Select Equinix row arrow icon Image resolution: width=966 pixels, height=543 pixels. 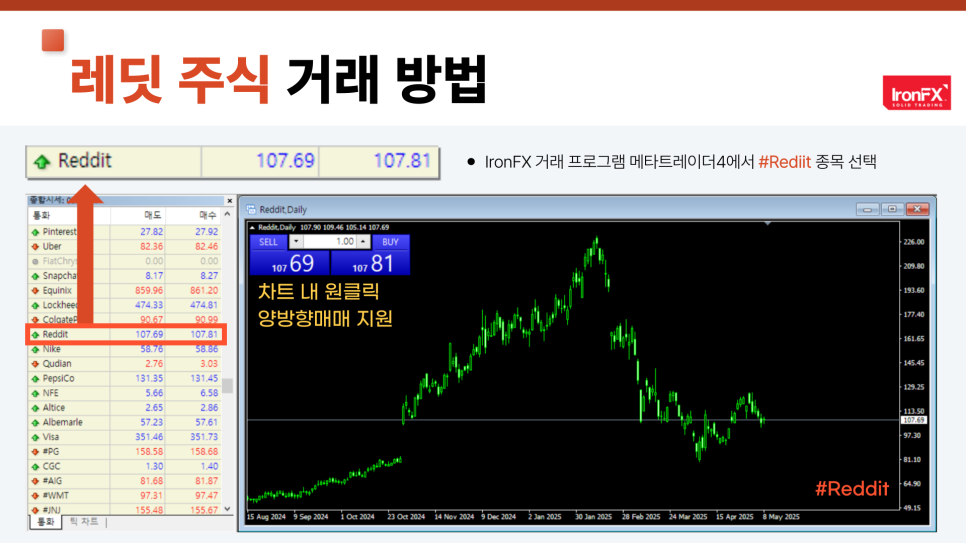[35, 291]
